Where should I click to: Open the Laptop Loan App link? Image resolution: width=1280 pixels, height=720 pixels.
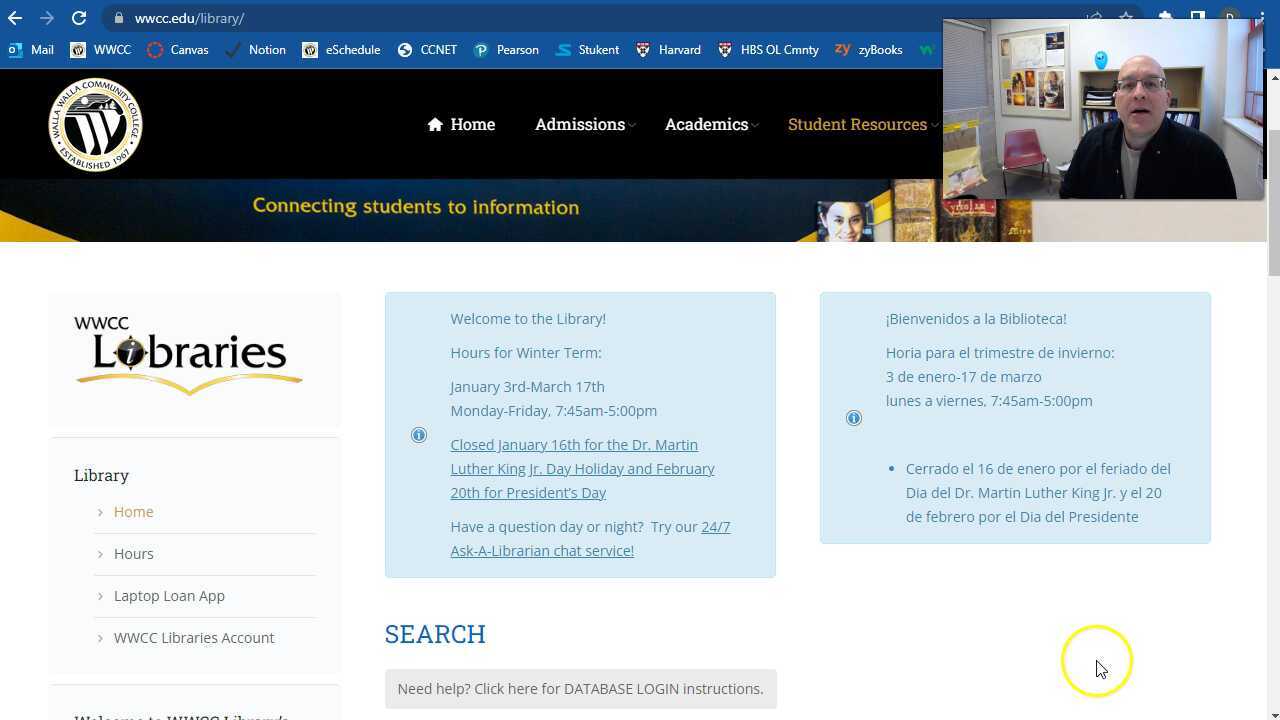[x=169, y=596]
